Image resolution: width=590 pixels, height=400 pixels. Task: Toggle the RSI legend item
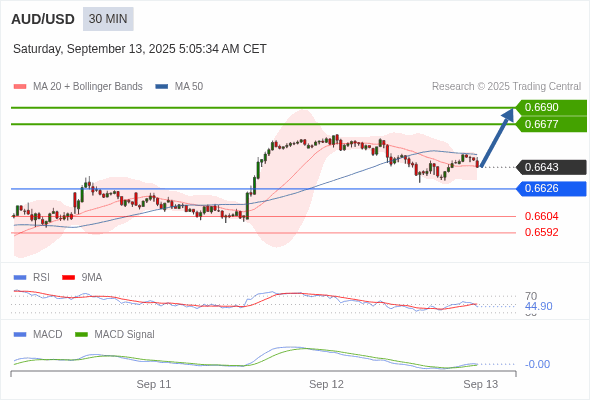coord(32,277)
